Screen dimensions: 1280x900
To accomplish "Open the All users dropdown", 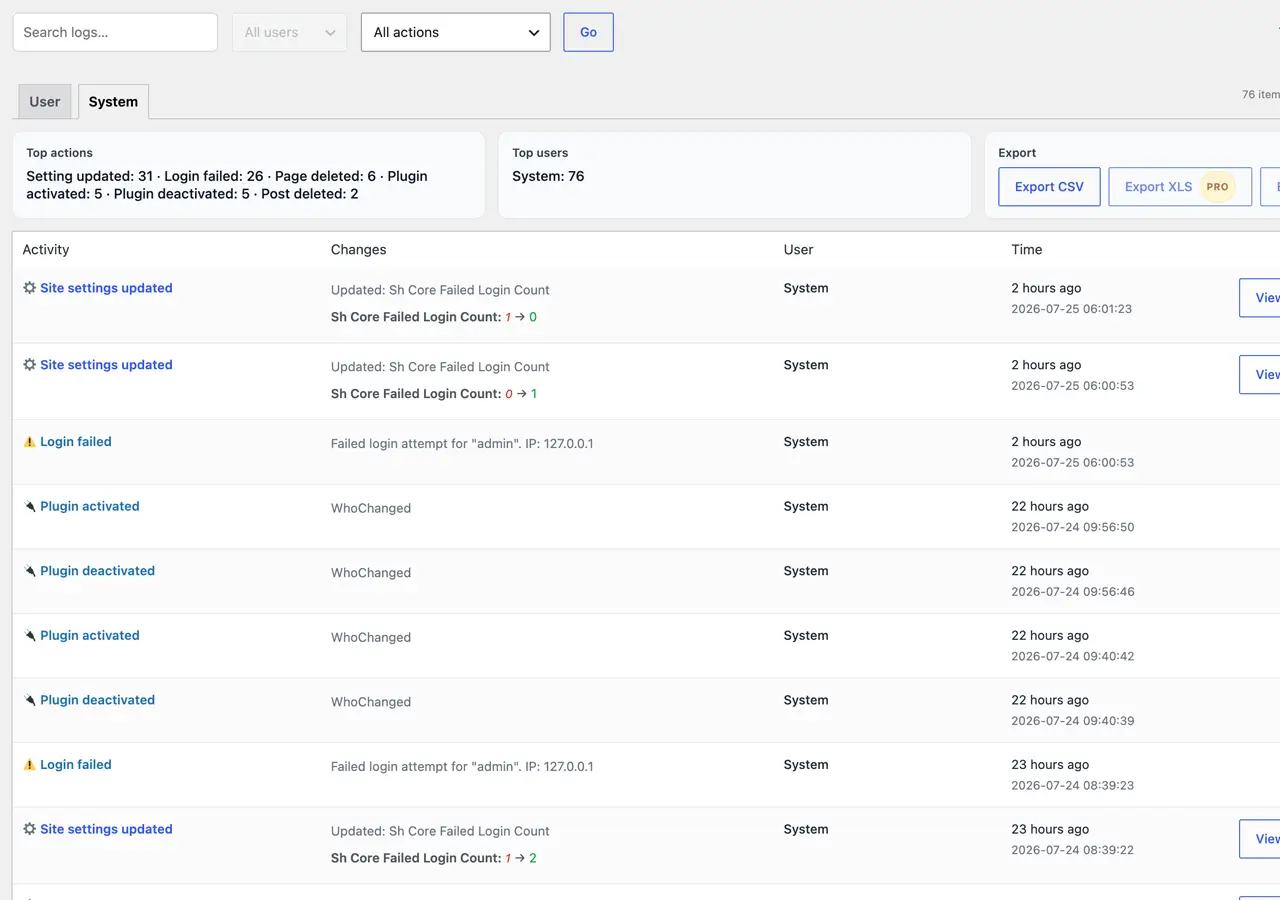I will pyautogui.click(x=289, y=32).
